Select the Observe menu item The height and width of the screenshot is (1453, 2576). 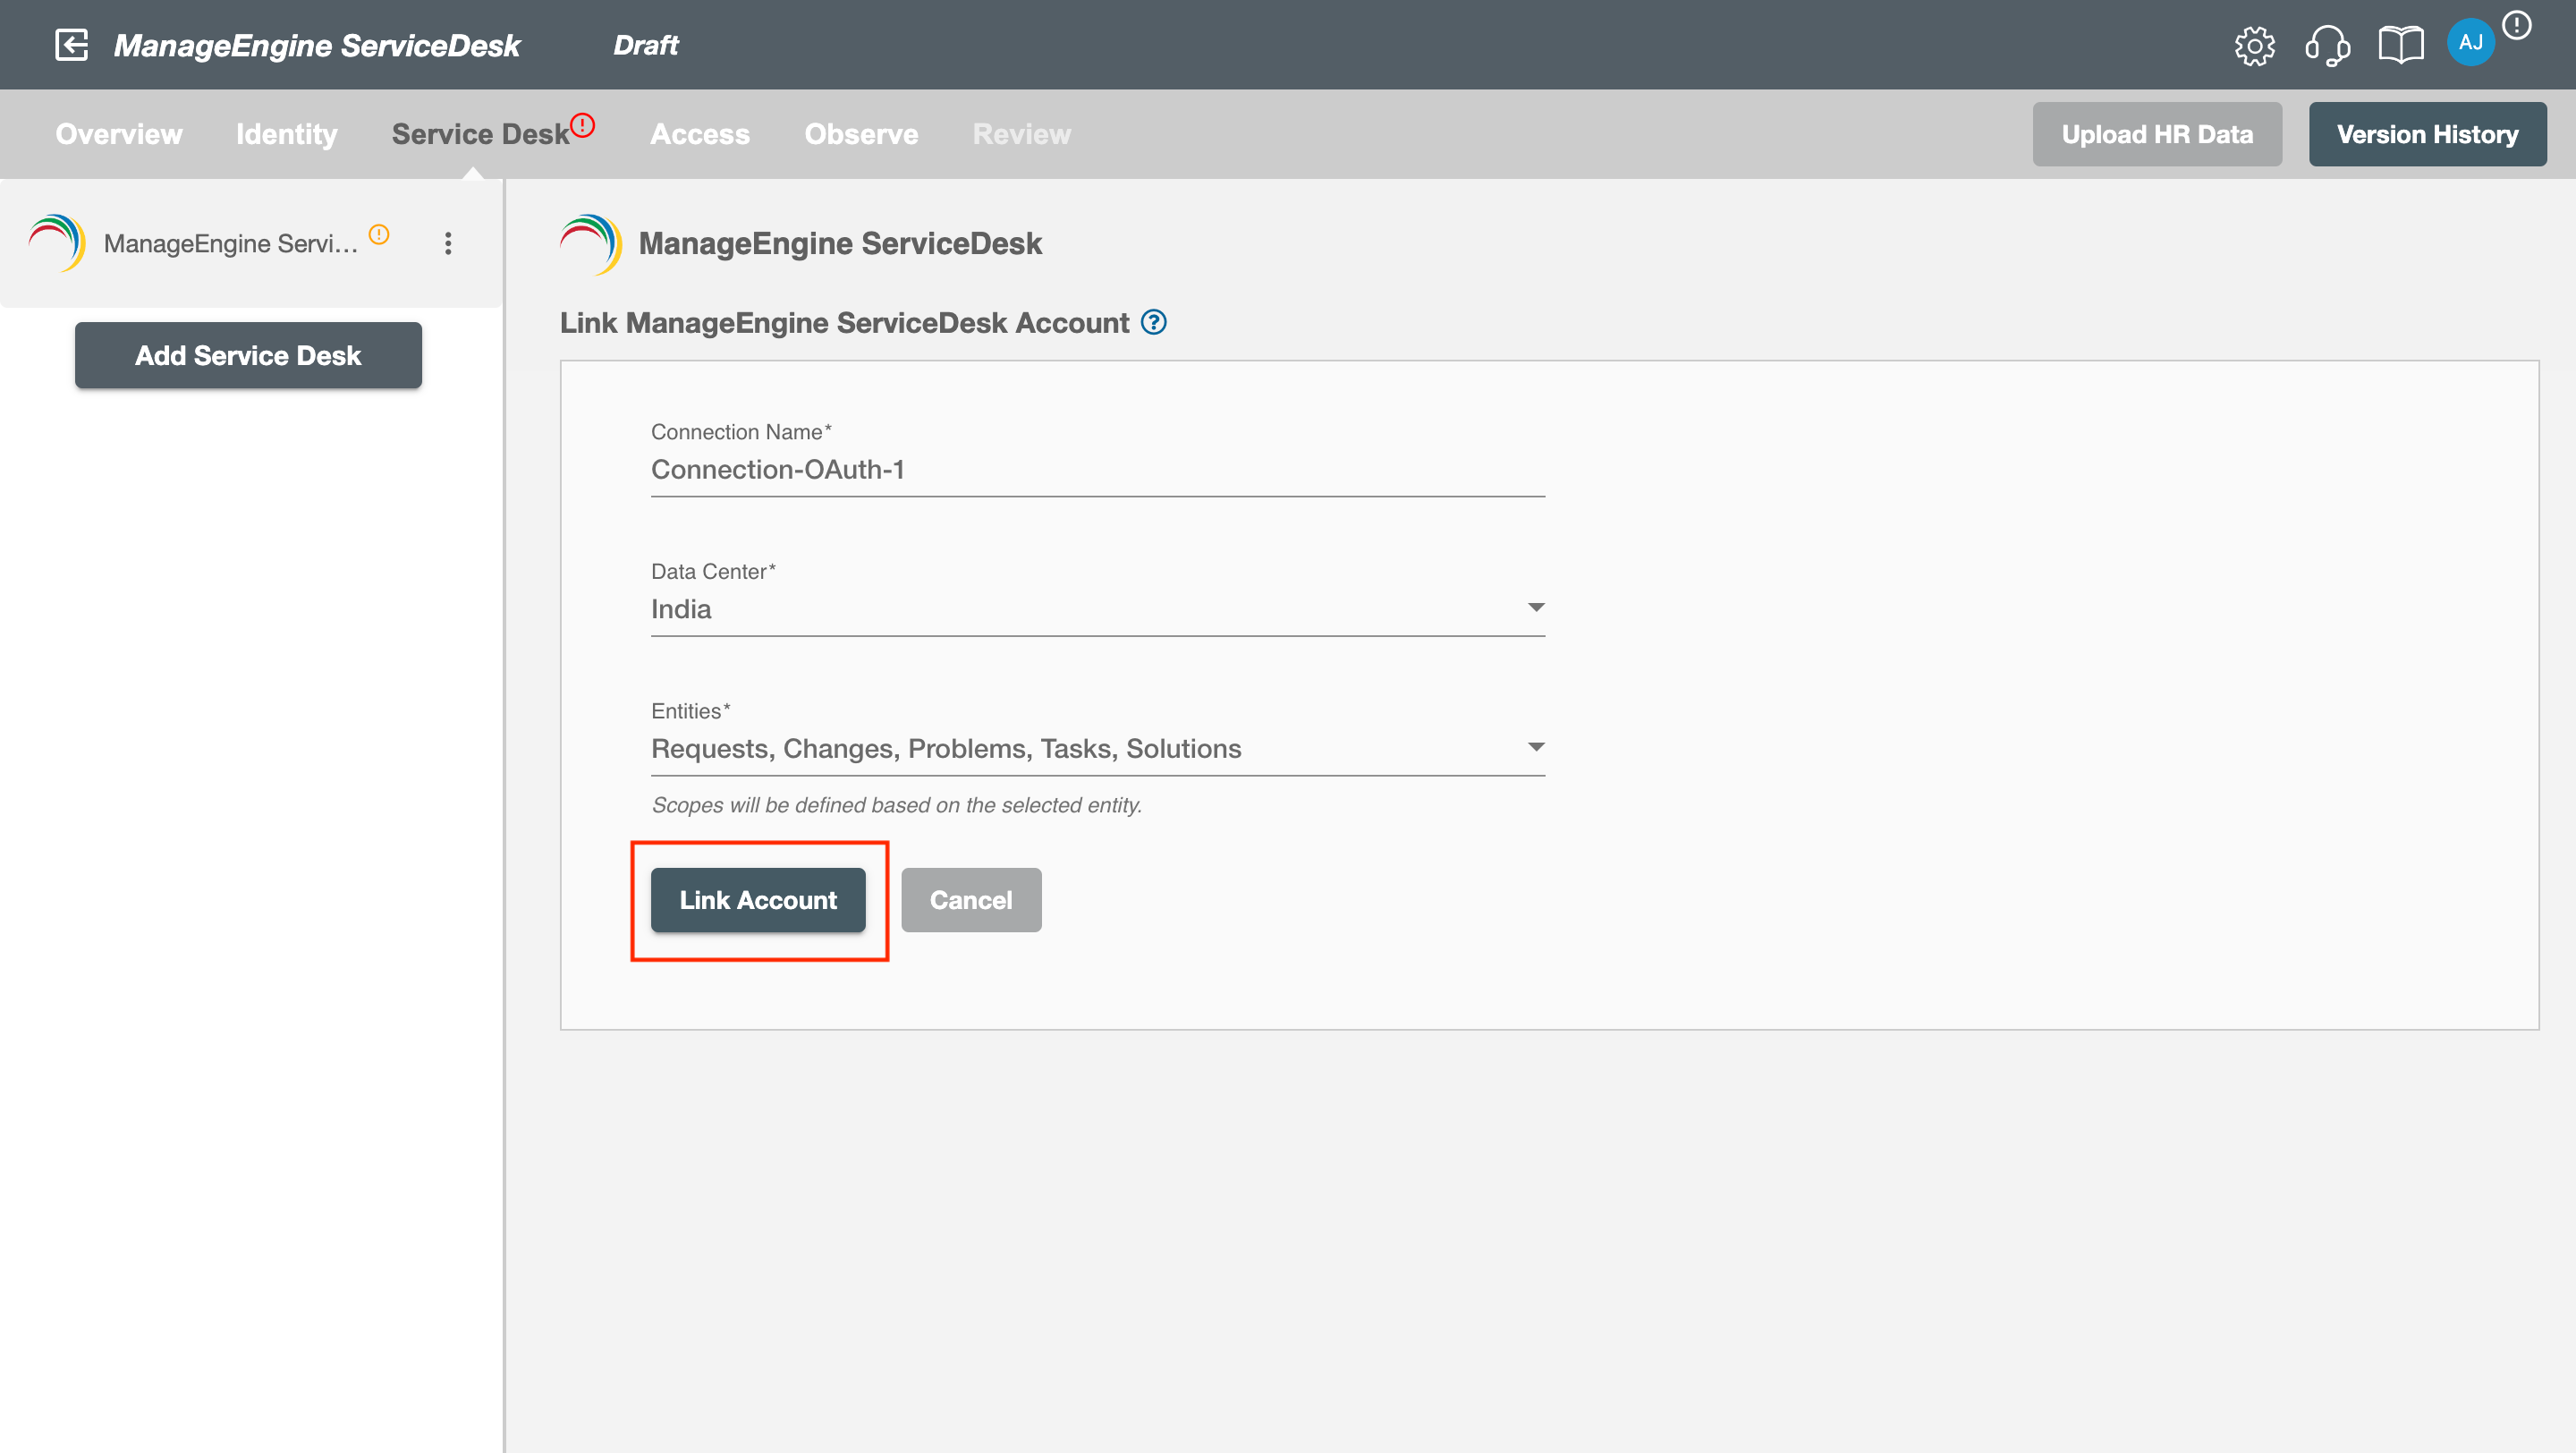click(860, 132)
